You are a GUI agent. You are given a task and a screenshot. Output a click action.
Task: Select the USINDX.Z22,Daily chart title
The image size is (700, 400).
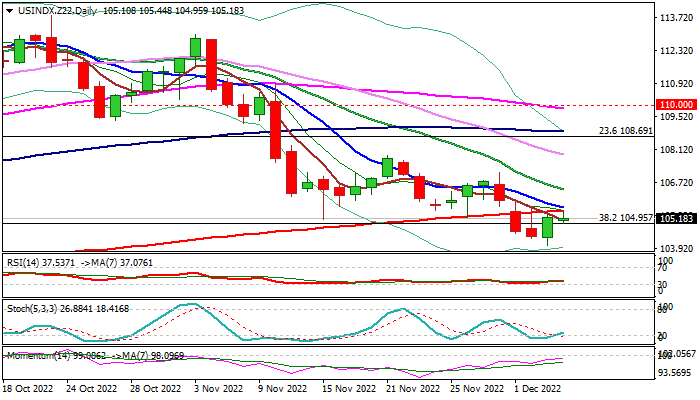click(50, 7)
